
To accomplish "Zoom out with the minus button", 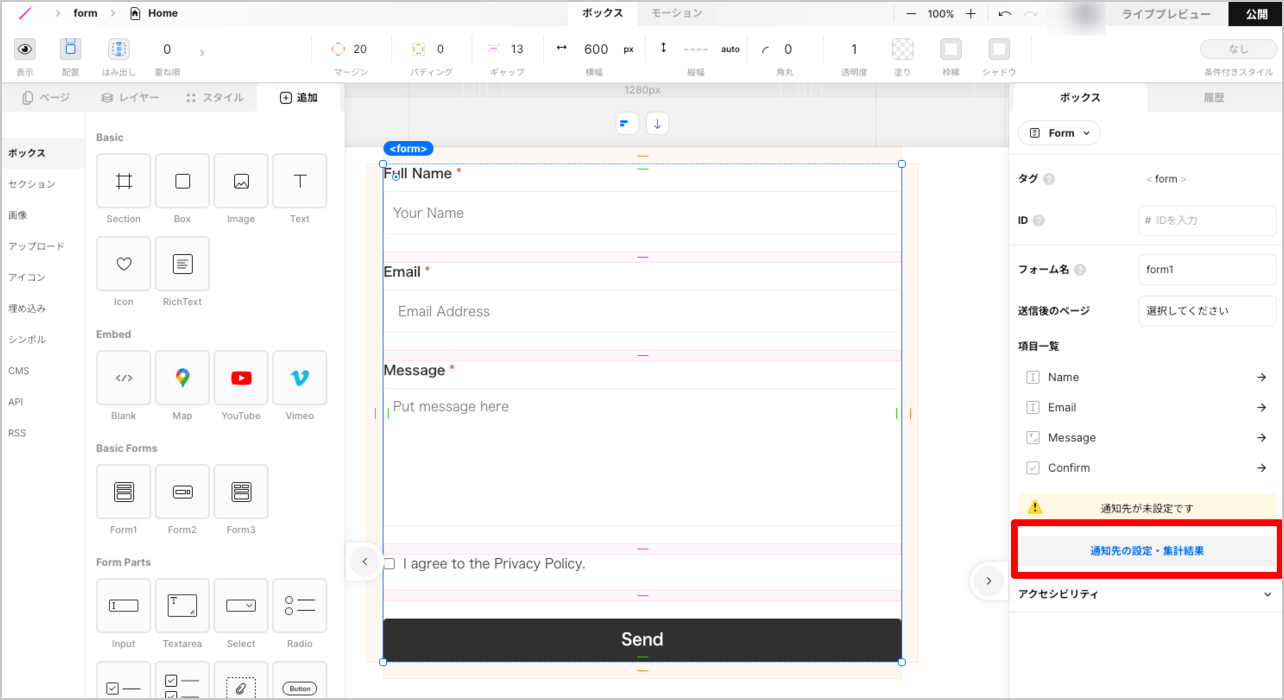I will click(911, 14).
